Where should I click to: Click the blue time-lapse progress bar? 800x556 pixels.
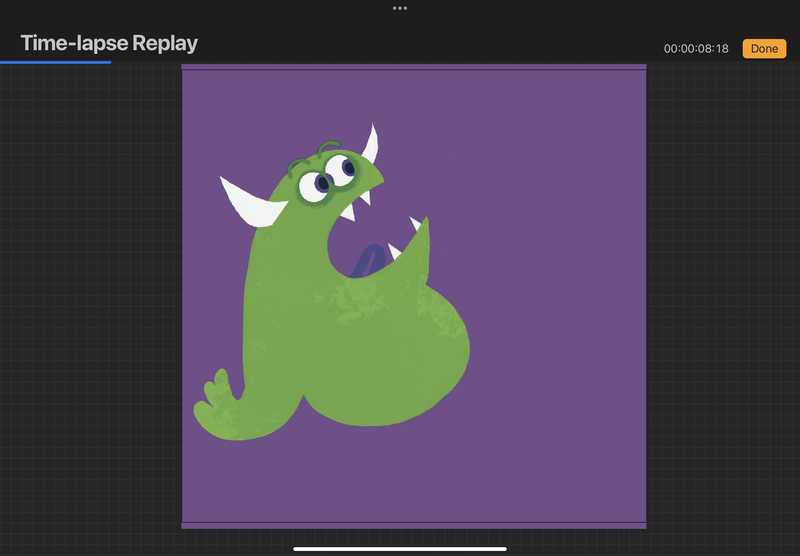(56, 62)
